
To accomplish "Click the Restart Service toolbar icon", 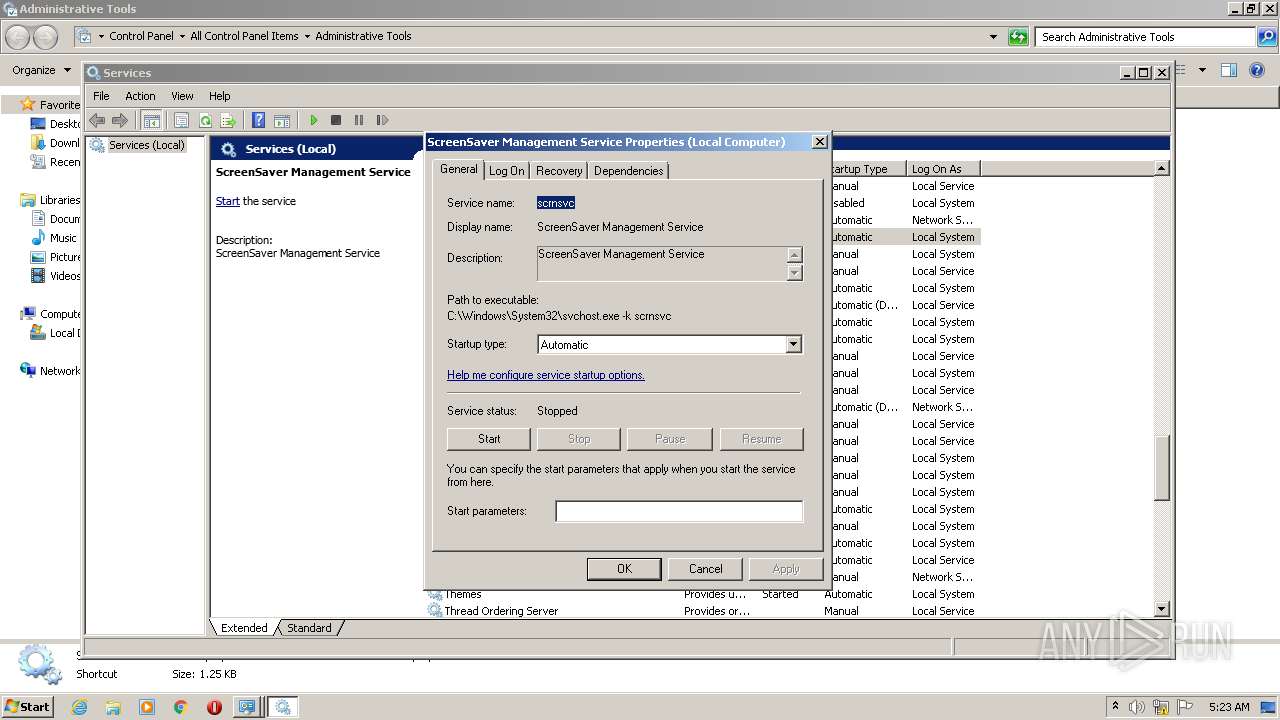I will pos(382,120).
